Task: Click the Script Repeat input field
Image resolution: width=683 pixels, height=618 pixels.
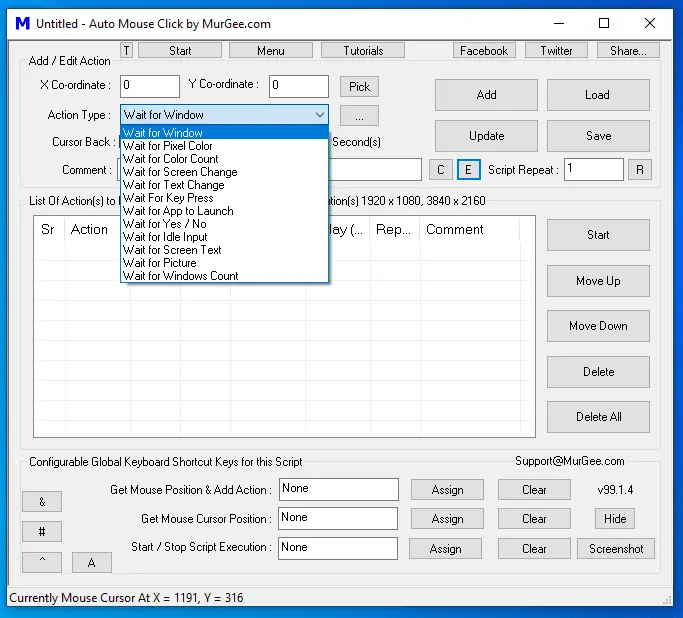Action: 594,169
